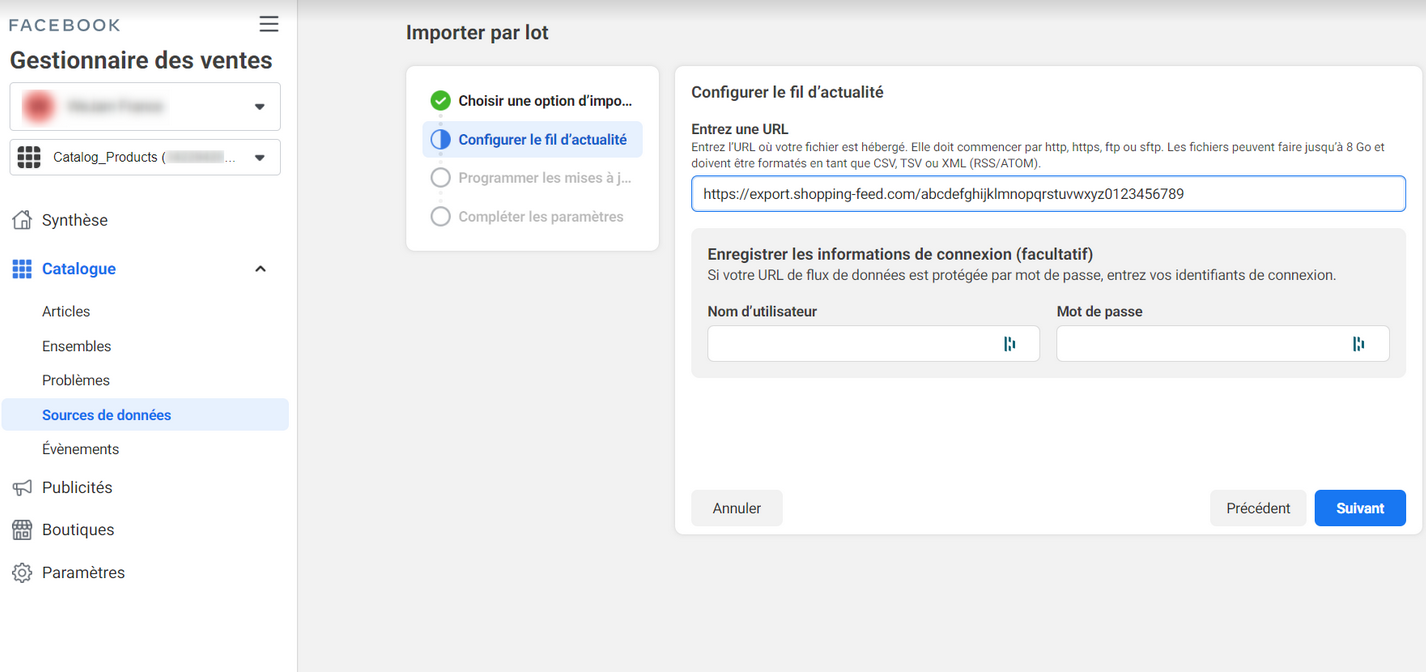Screen dimensions: 1426x672
Task: Open the business account dropdown
Action: 145,106
